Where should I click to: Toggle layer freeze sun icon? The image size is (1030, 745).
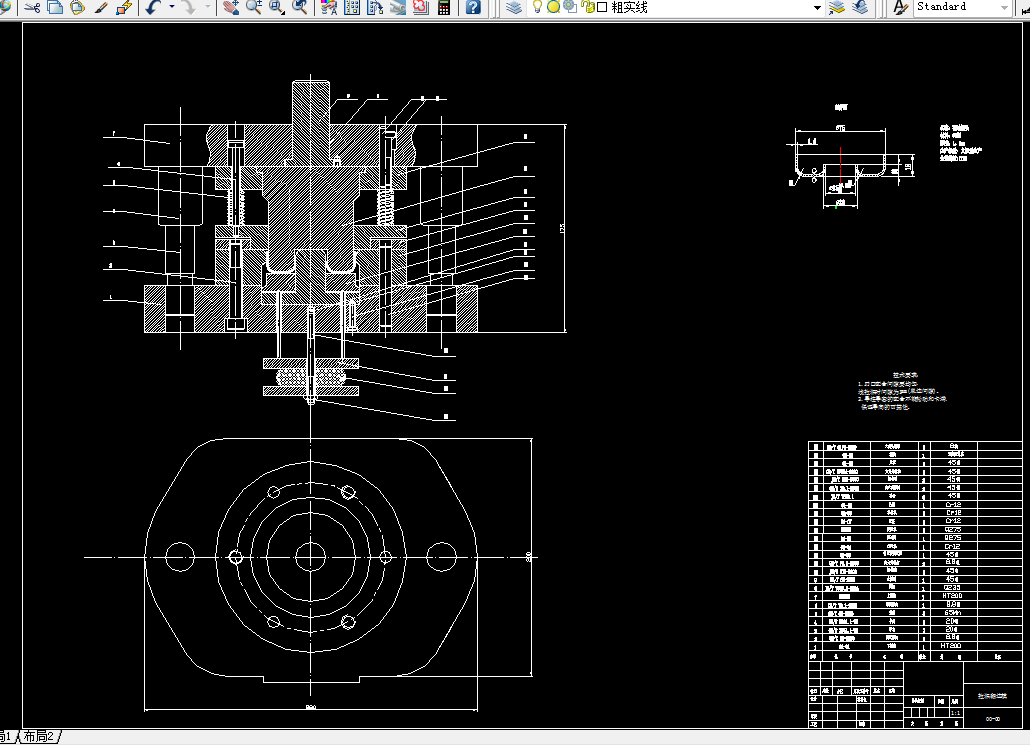554,7
